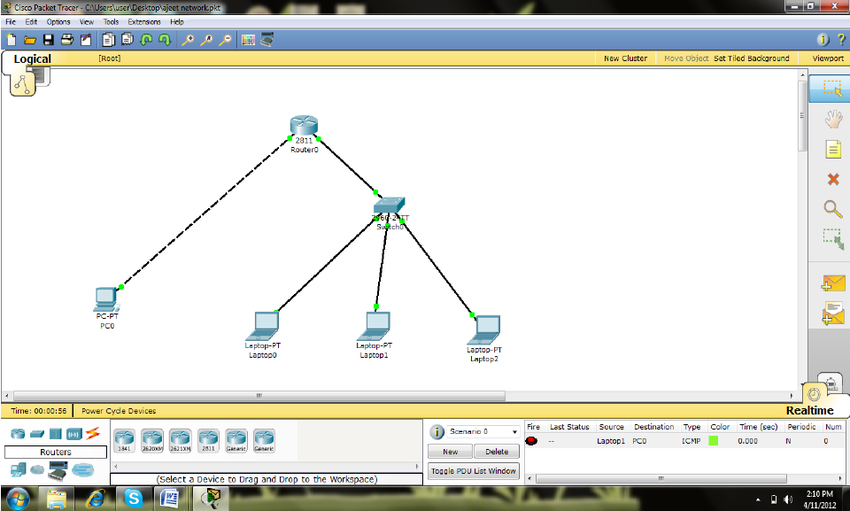This screenshot has width=850, height=511.
Task: Click Set Tiled Background
Action: (x=751, y=59)
